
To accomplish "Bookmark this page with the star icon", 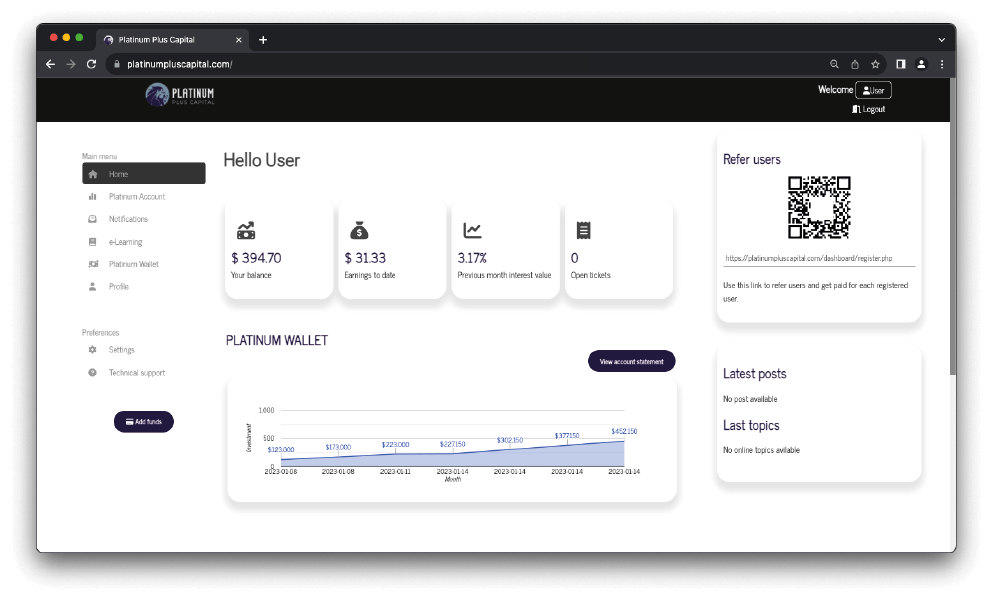I will point(875,64).
